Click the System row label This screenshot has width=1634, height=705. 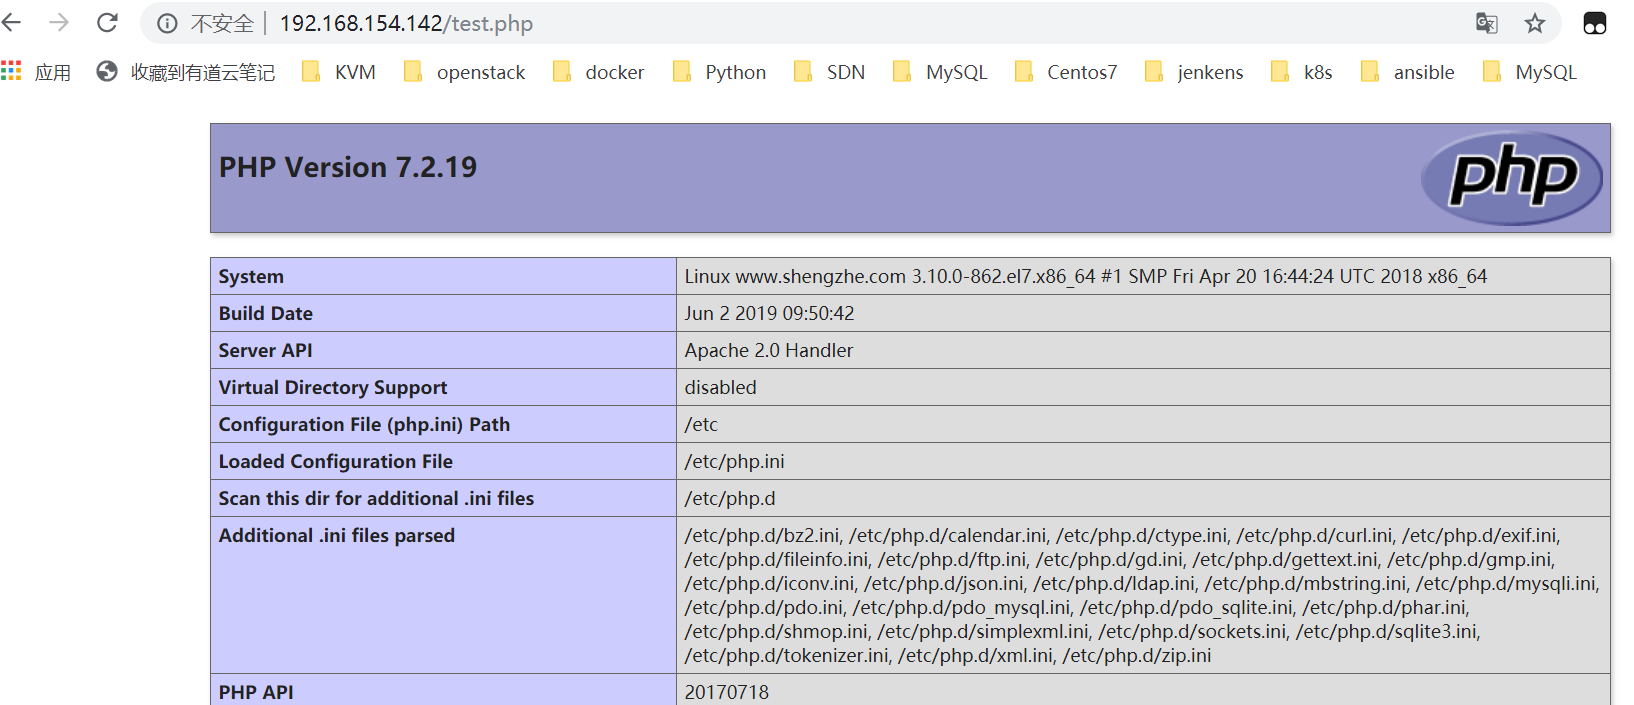pos(251,276)
